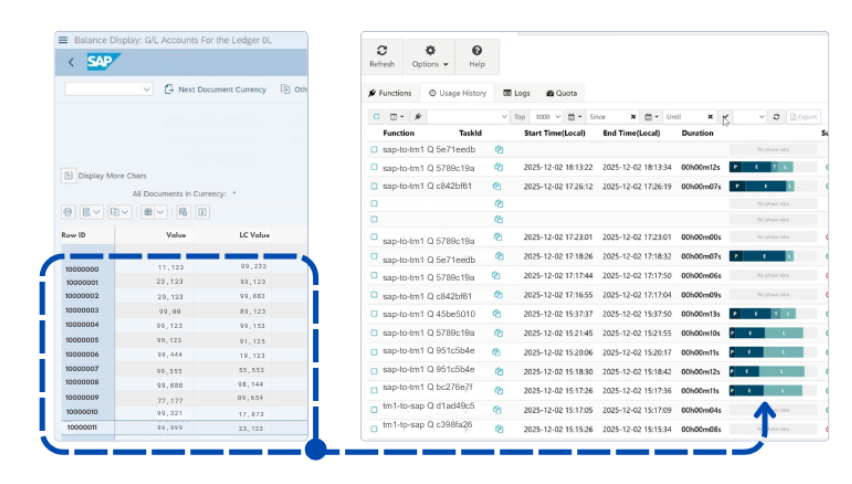Switch to the Logs tab
852x484 pixels.
(x=516, y=93)
